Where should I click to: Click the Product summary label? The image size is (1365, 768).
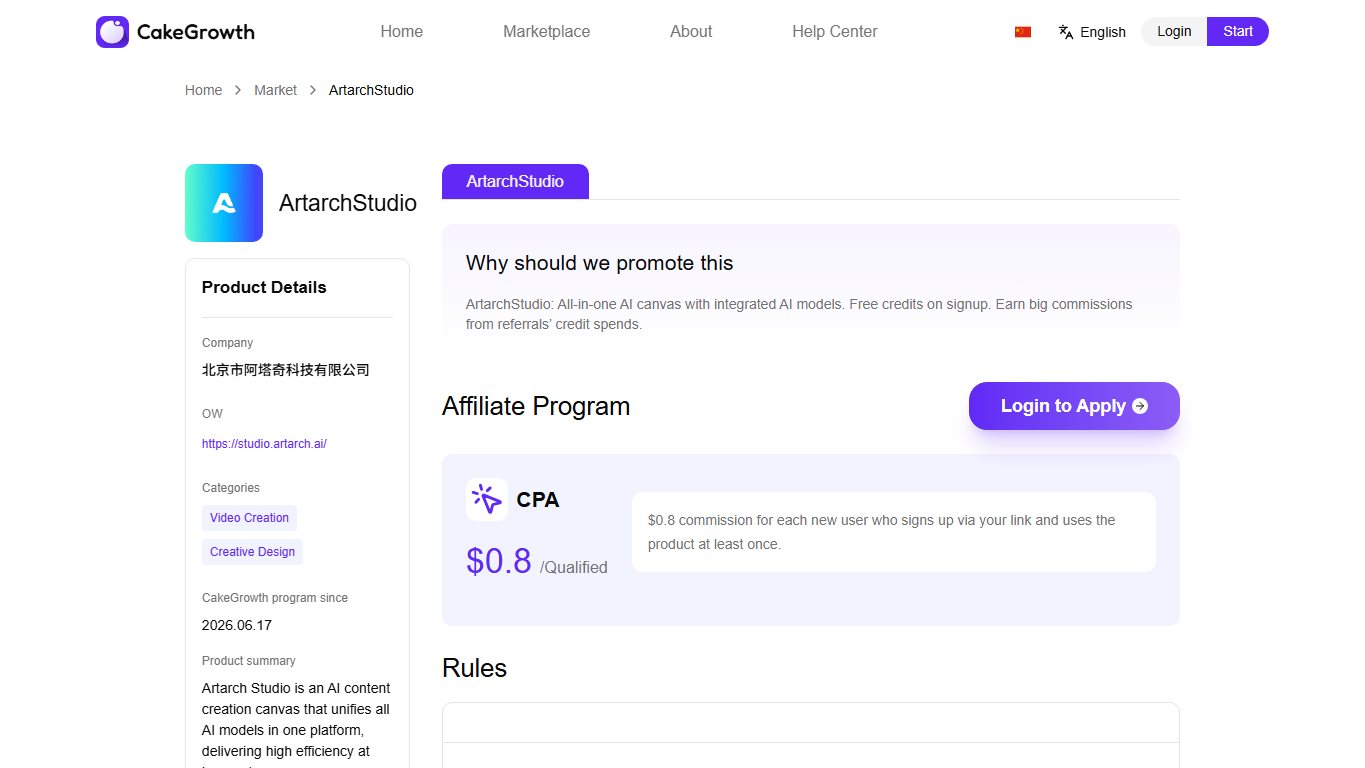pyautogui.click(x=249, y=661)
